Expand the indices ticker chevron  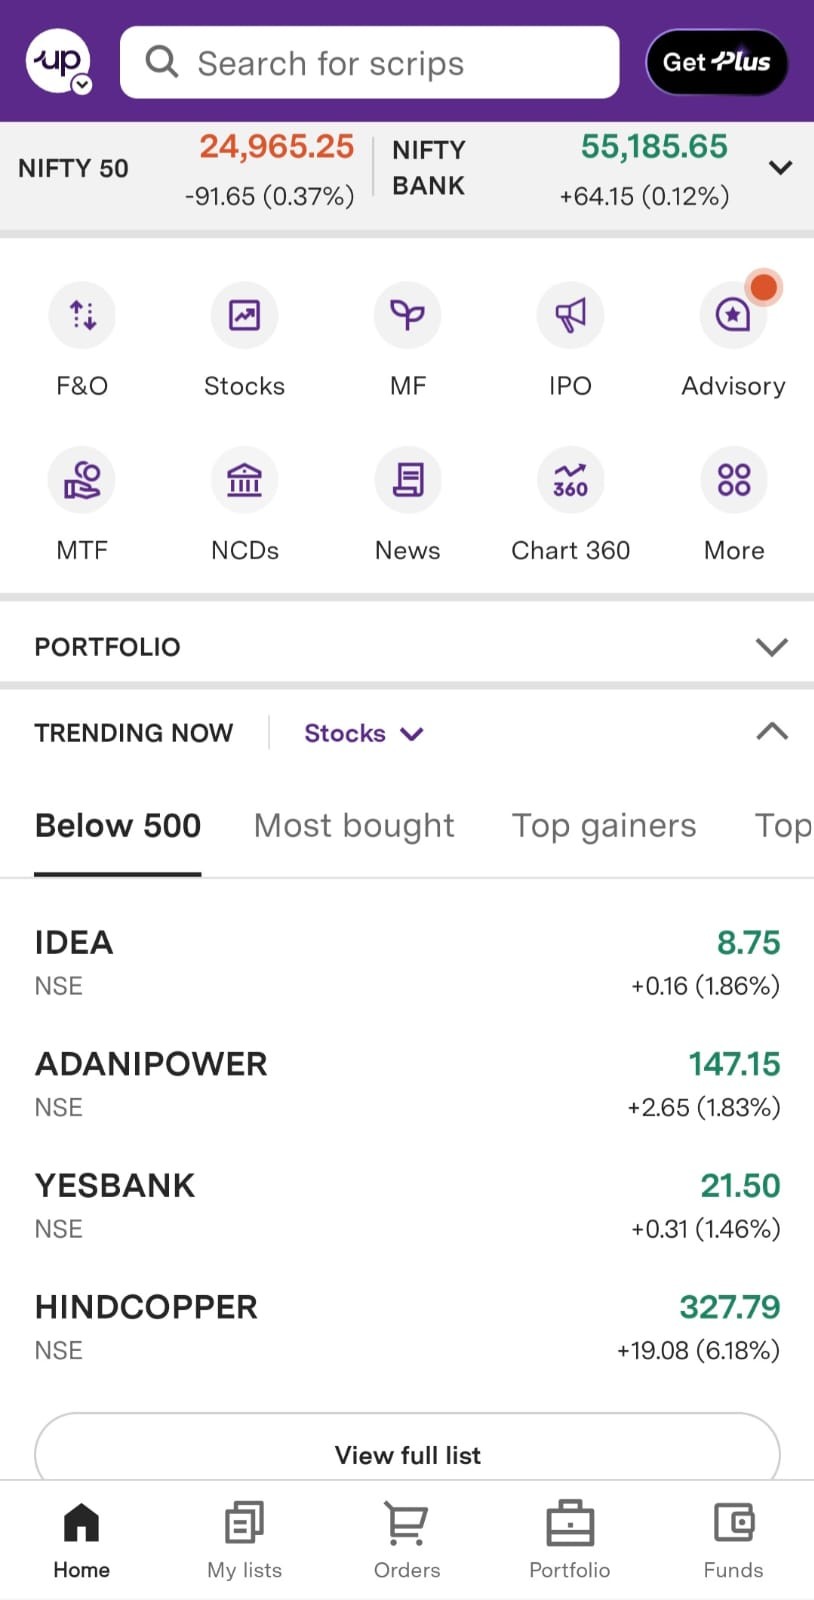780,168
